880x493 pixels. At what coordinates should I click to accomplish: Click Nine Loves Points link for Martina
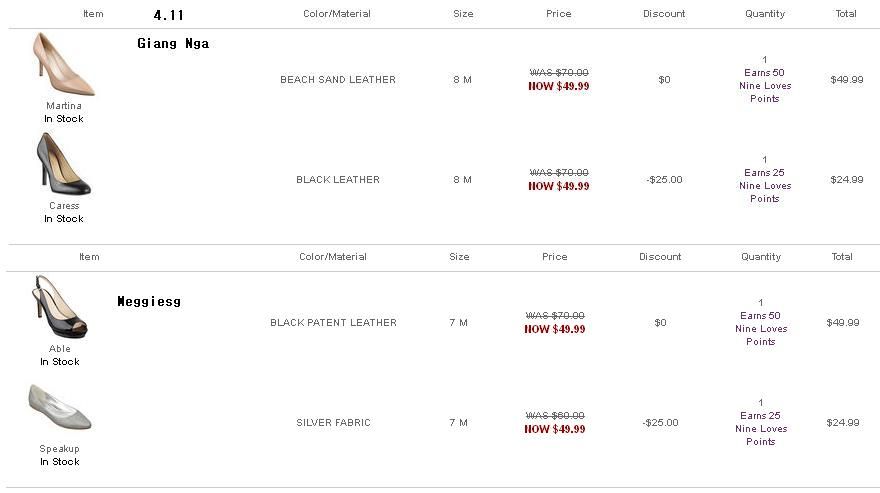[765, 92]
